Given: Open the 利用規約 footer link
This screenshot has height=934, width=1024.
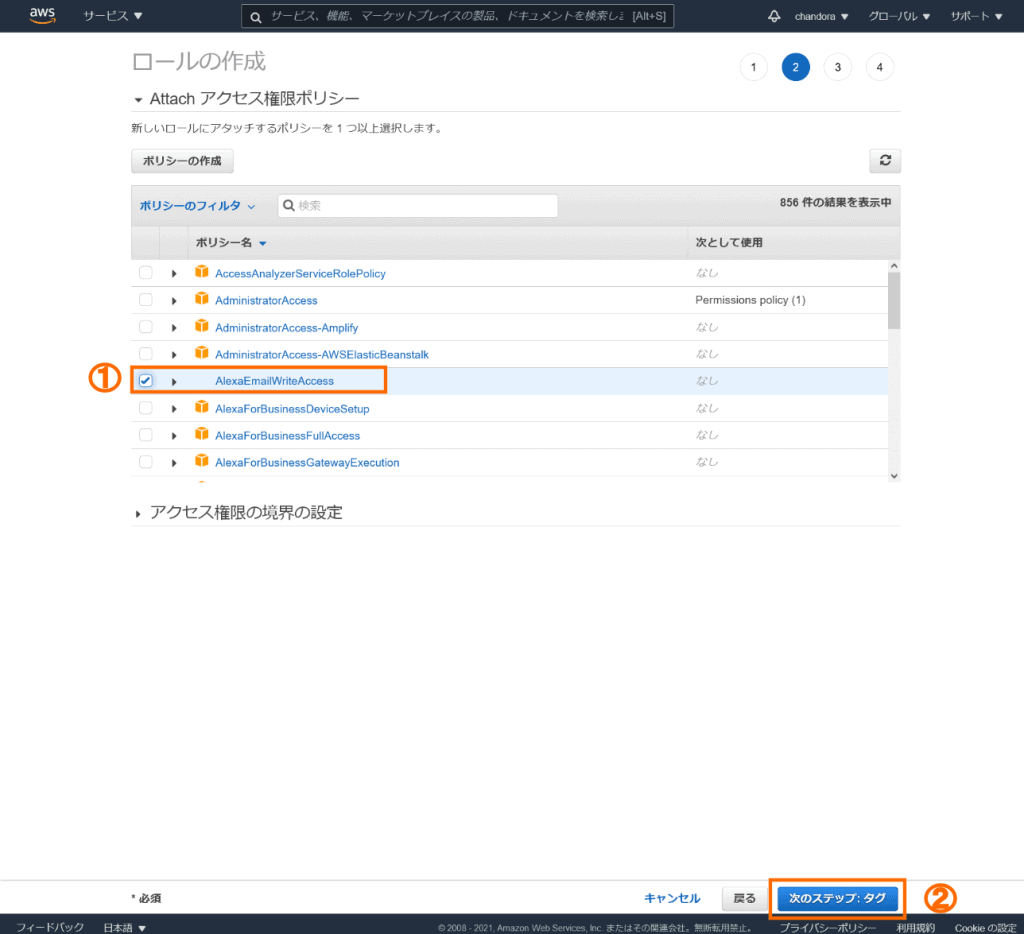Looking at the screenshot, I should click(916, 927).
